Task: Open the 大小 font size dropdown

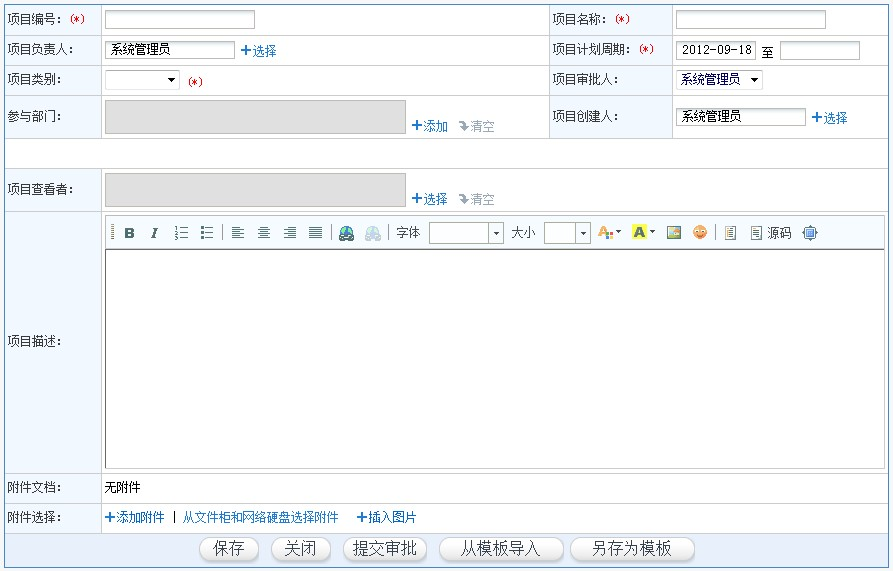Action: click(x=583, y=233)
